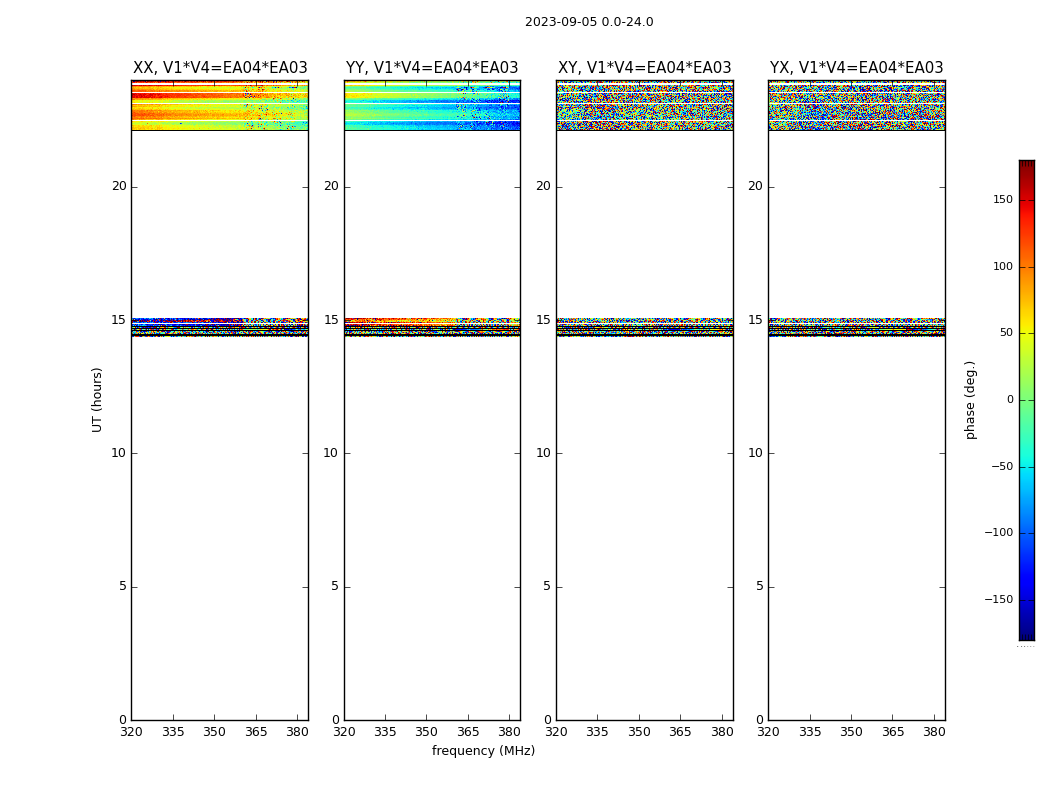Select the YY, V1*V4=EA04*EA03 panel title
The image size is (1050, 800).
[432, 68]
